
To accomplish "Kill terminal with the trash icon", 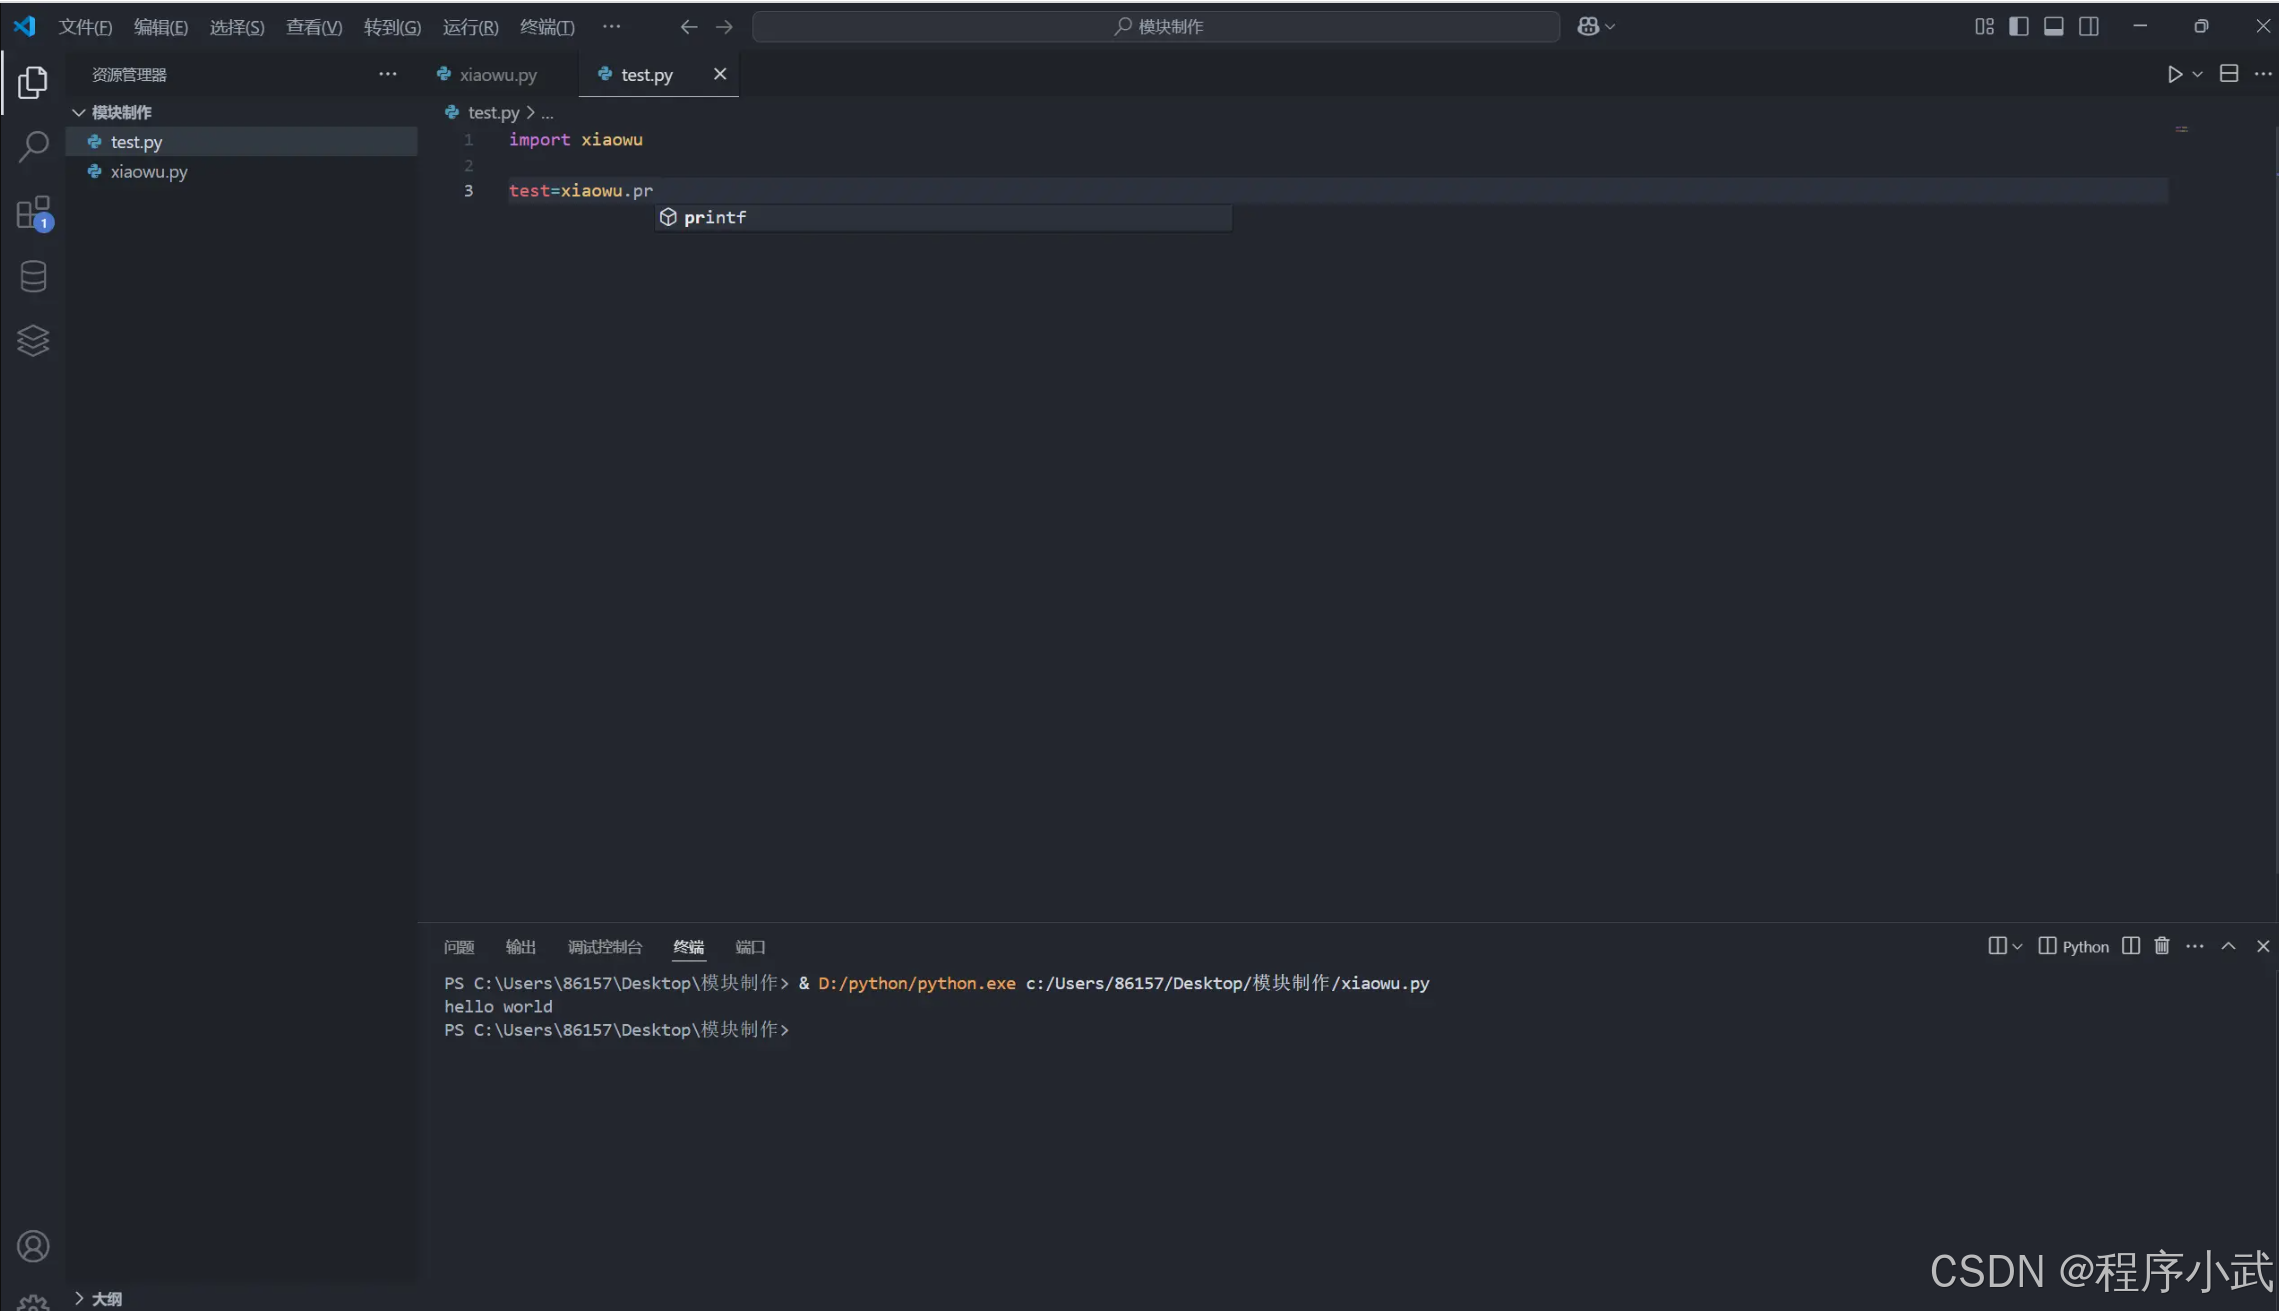I will point(2162,946).
